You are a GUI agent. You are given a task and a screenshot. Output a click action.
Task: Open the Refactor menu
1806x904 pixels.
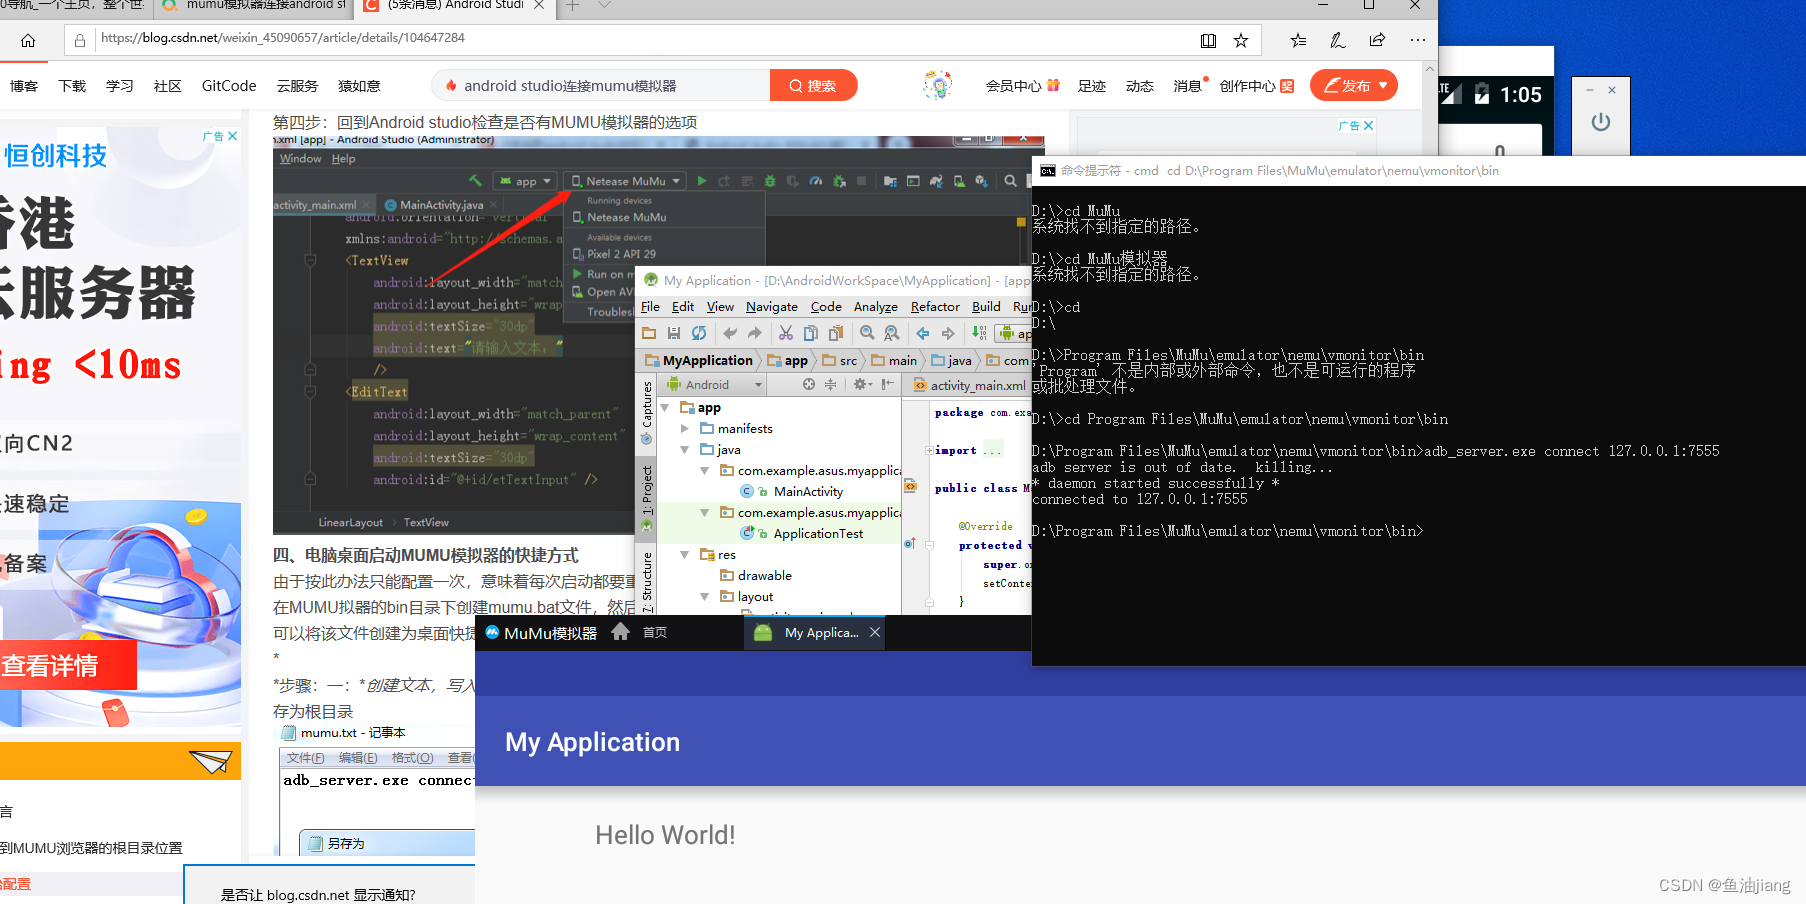coord(935,307)
